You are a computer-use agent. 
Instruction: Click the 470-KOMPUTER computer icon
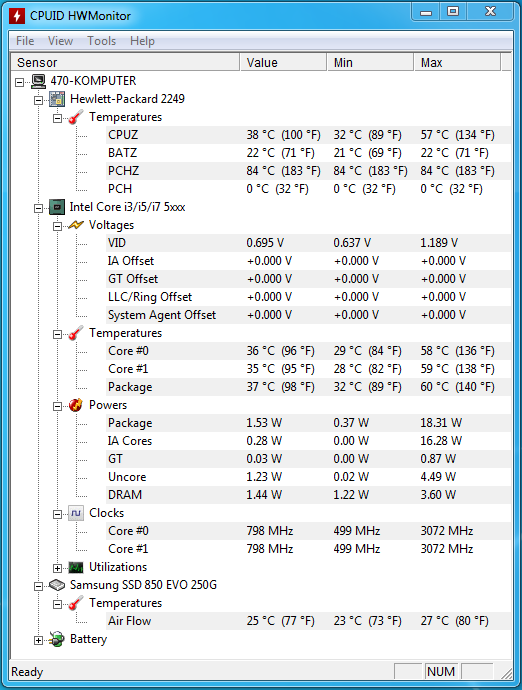pos(38,81)
